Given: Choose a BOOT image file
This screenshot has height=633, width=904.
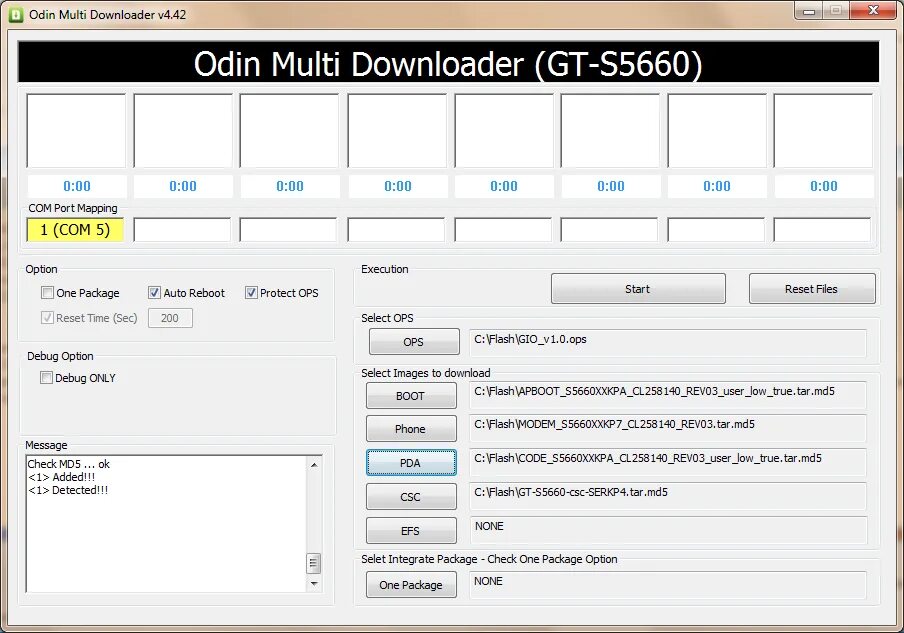Looking at the screenshot, I should pyautogui.click(x=411, y=396).
